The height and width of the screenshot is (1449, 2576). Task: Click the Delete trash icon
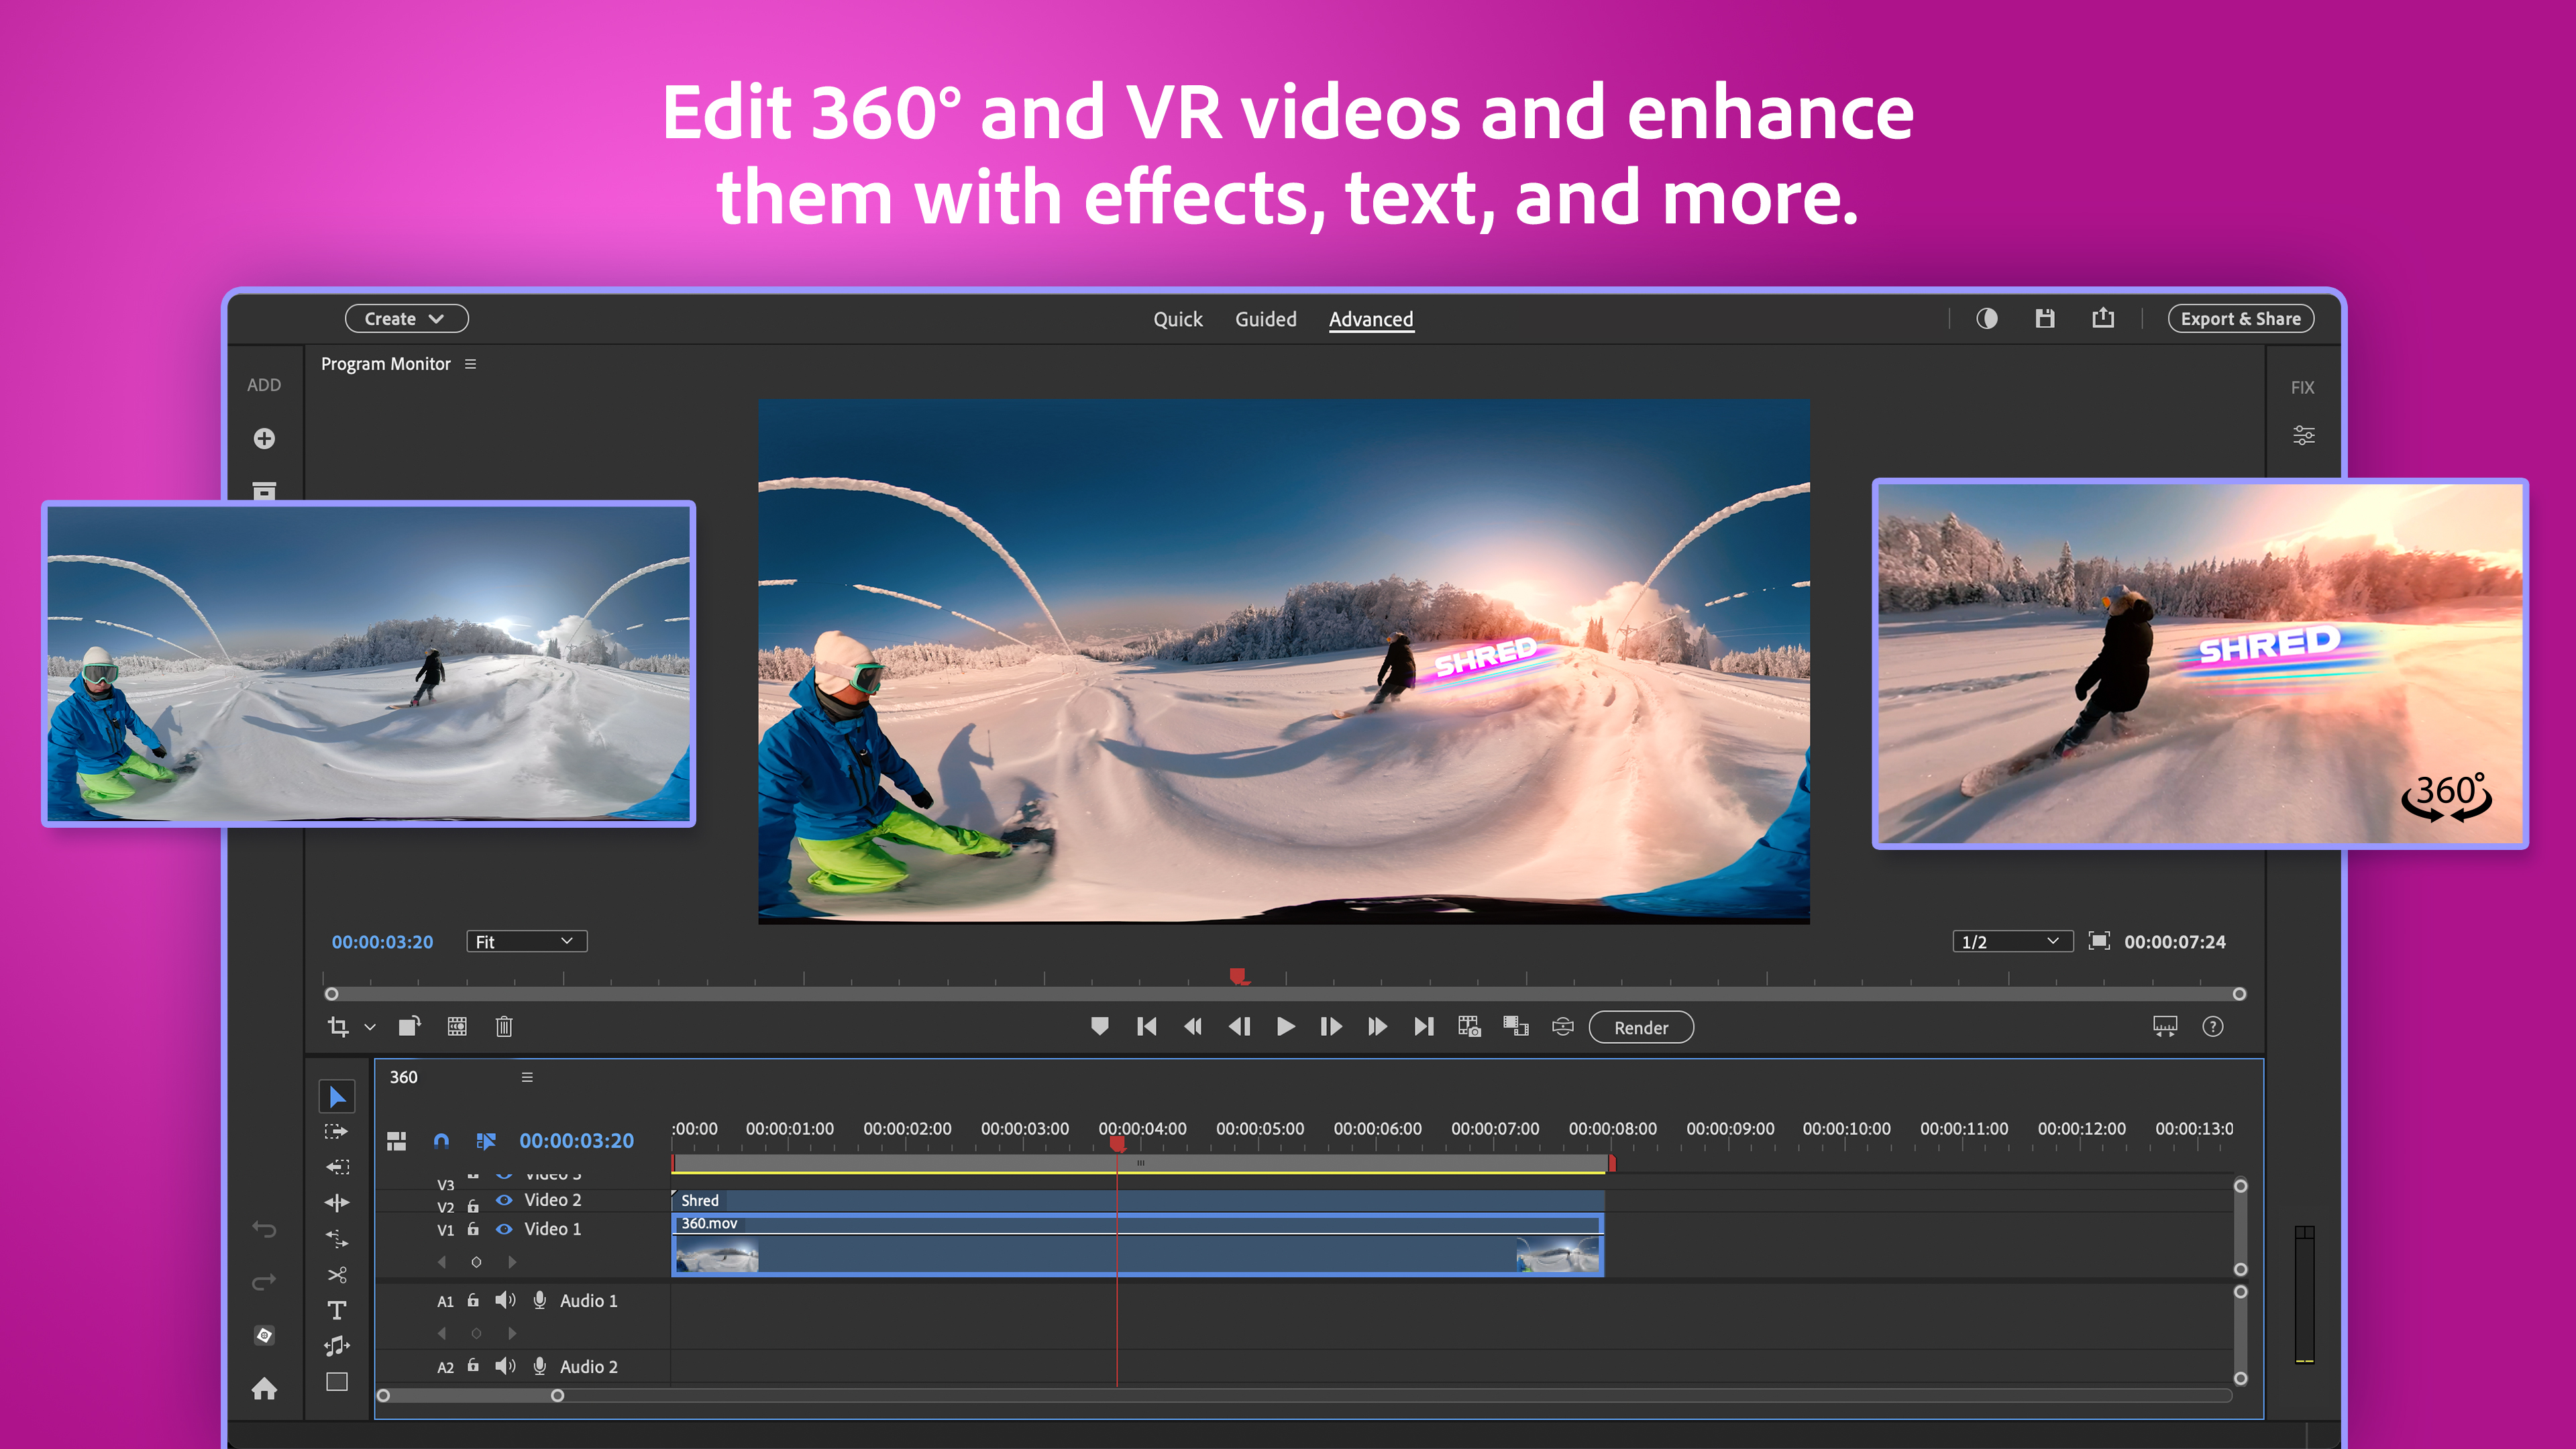[x=504, y=1027]
